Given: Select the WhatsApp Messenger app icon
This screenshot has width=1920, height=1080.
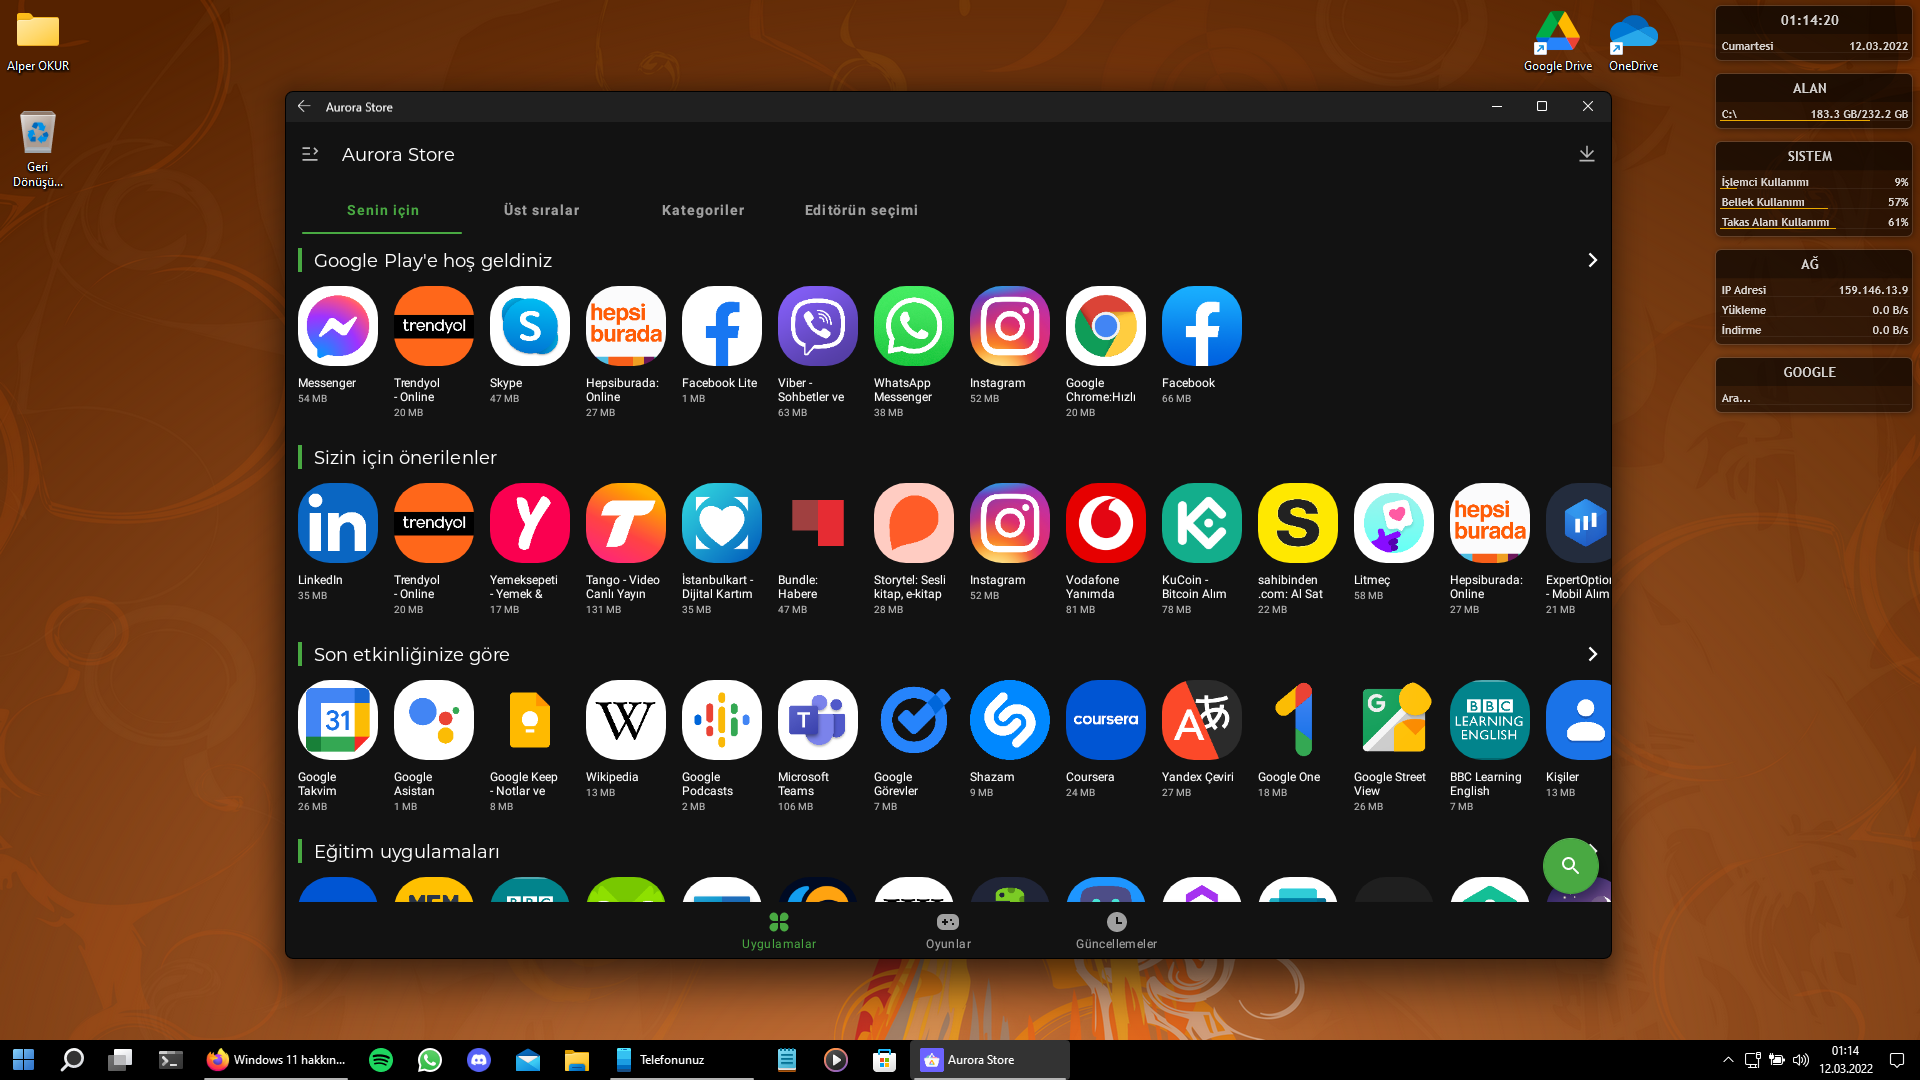Looking at the screenshot, I should 913,326.
